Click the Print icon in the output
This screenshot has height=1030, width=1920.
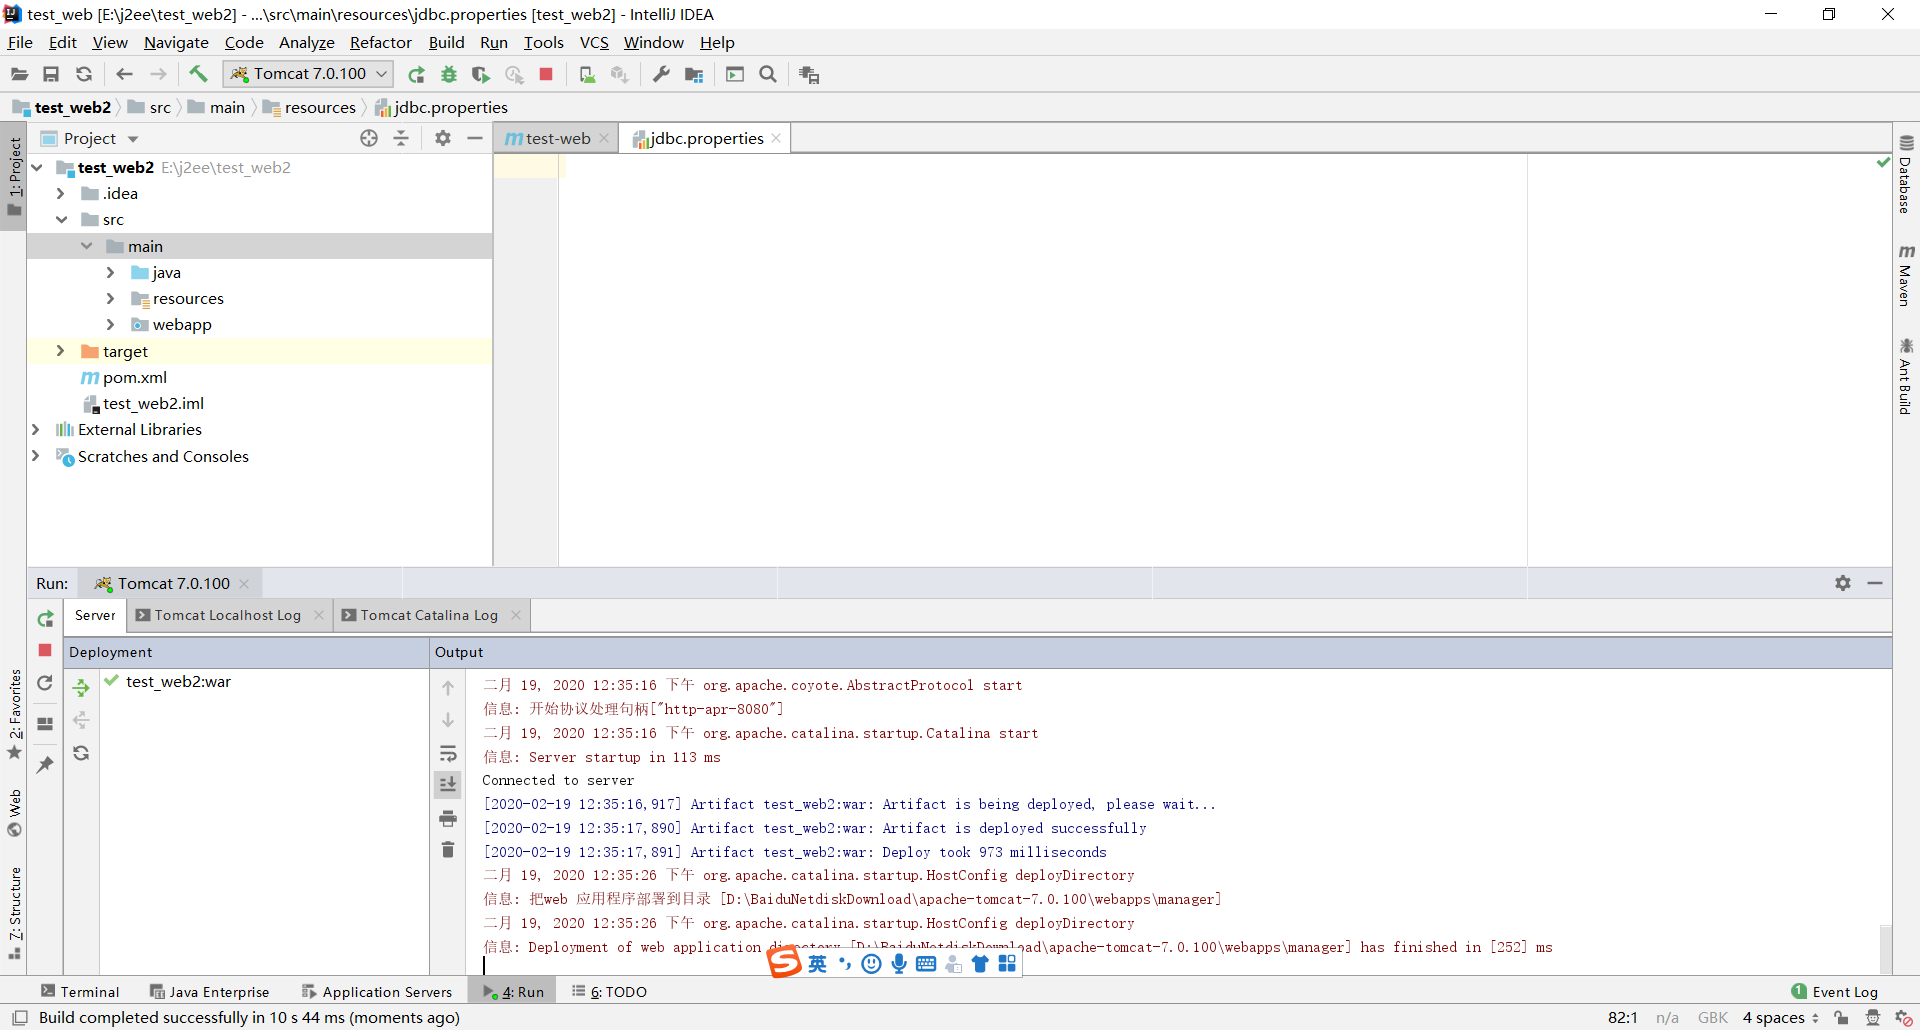pyautogui.click(x=448, y=818)
